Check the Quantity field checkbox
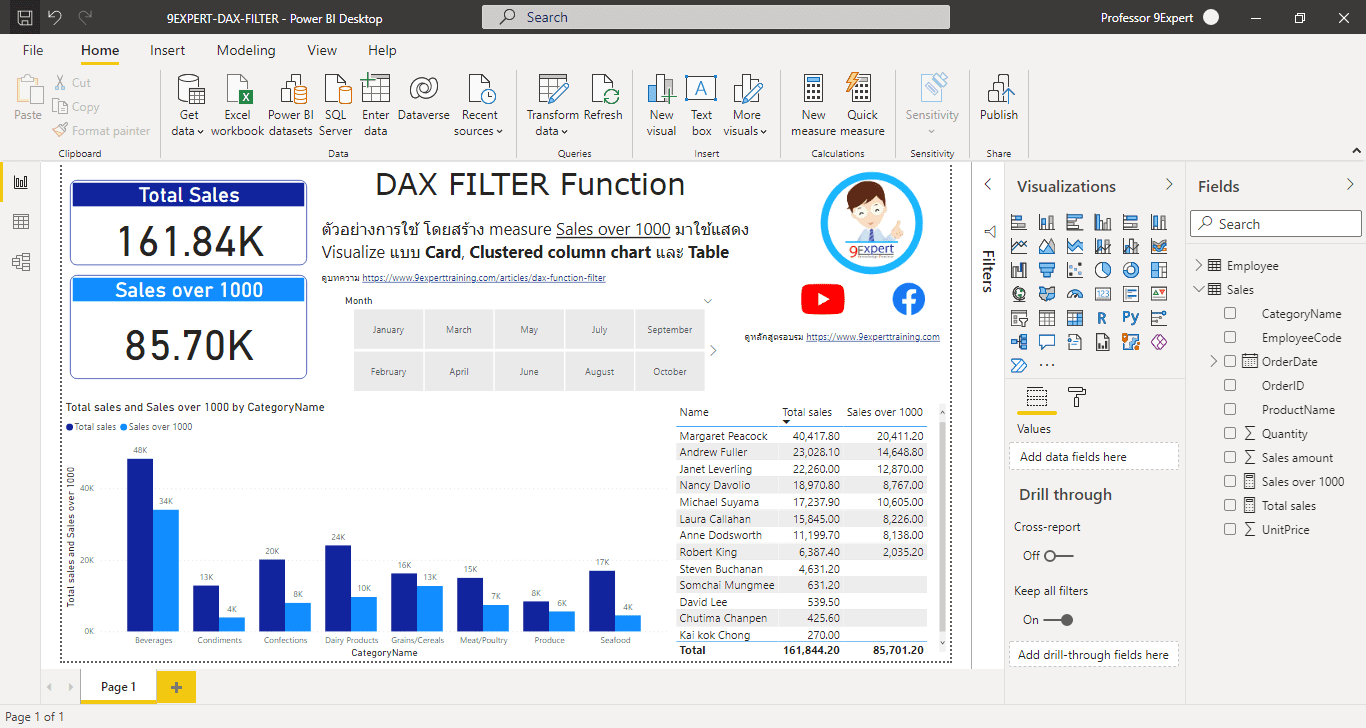This screenshot has height=728, width=1366. click(1230, 433)
